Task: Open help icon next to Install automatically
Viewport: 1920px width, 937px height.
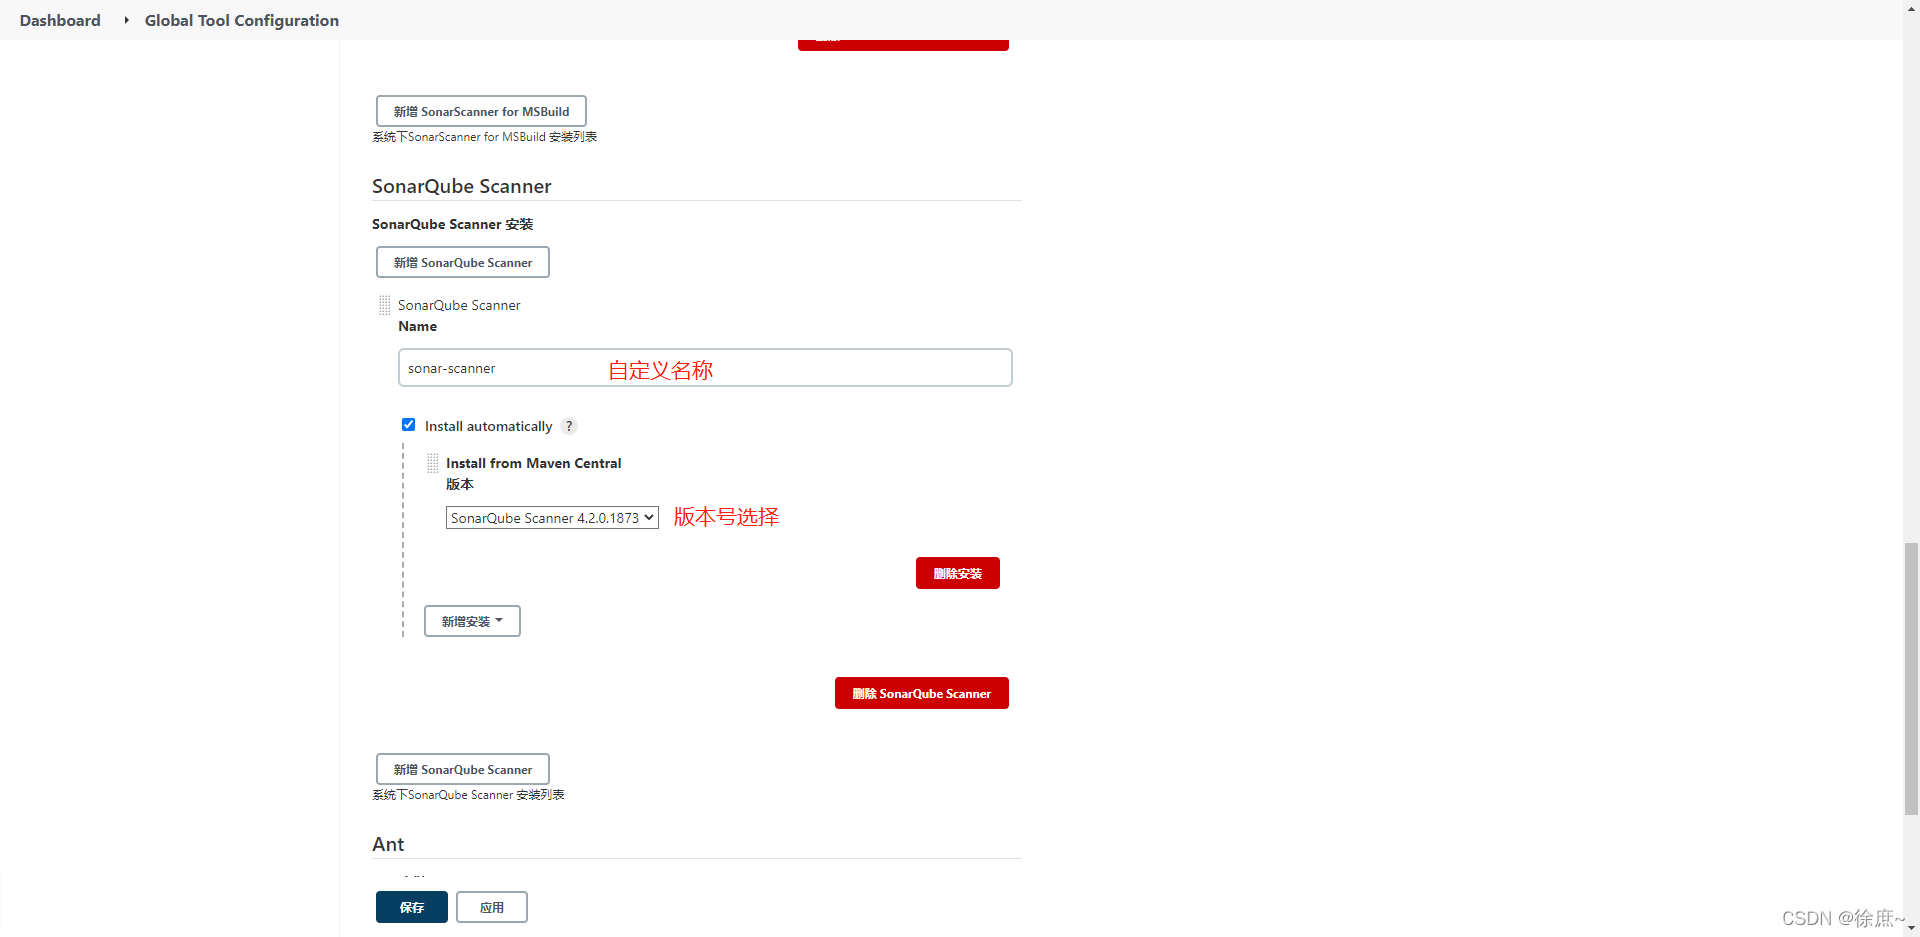Action: coord(569,426)
